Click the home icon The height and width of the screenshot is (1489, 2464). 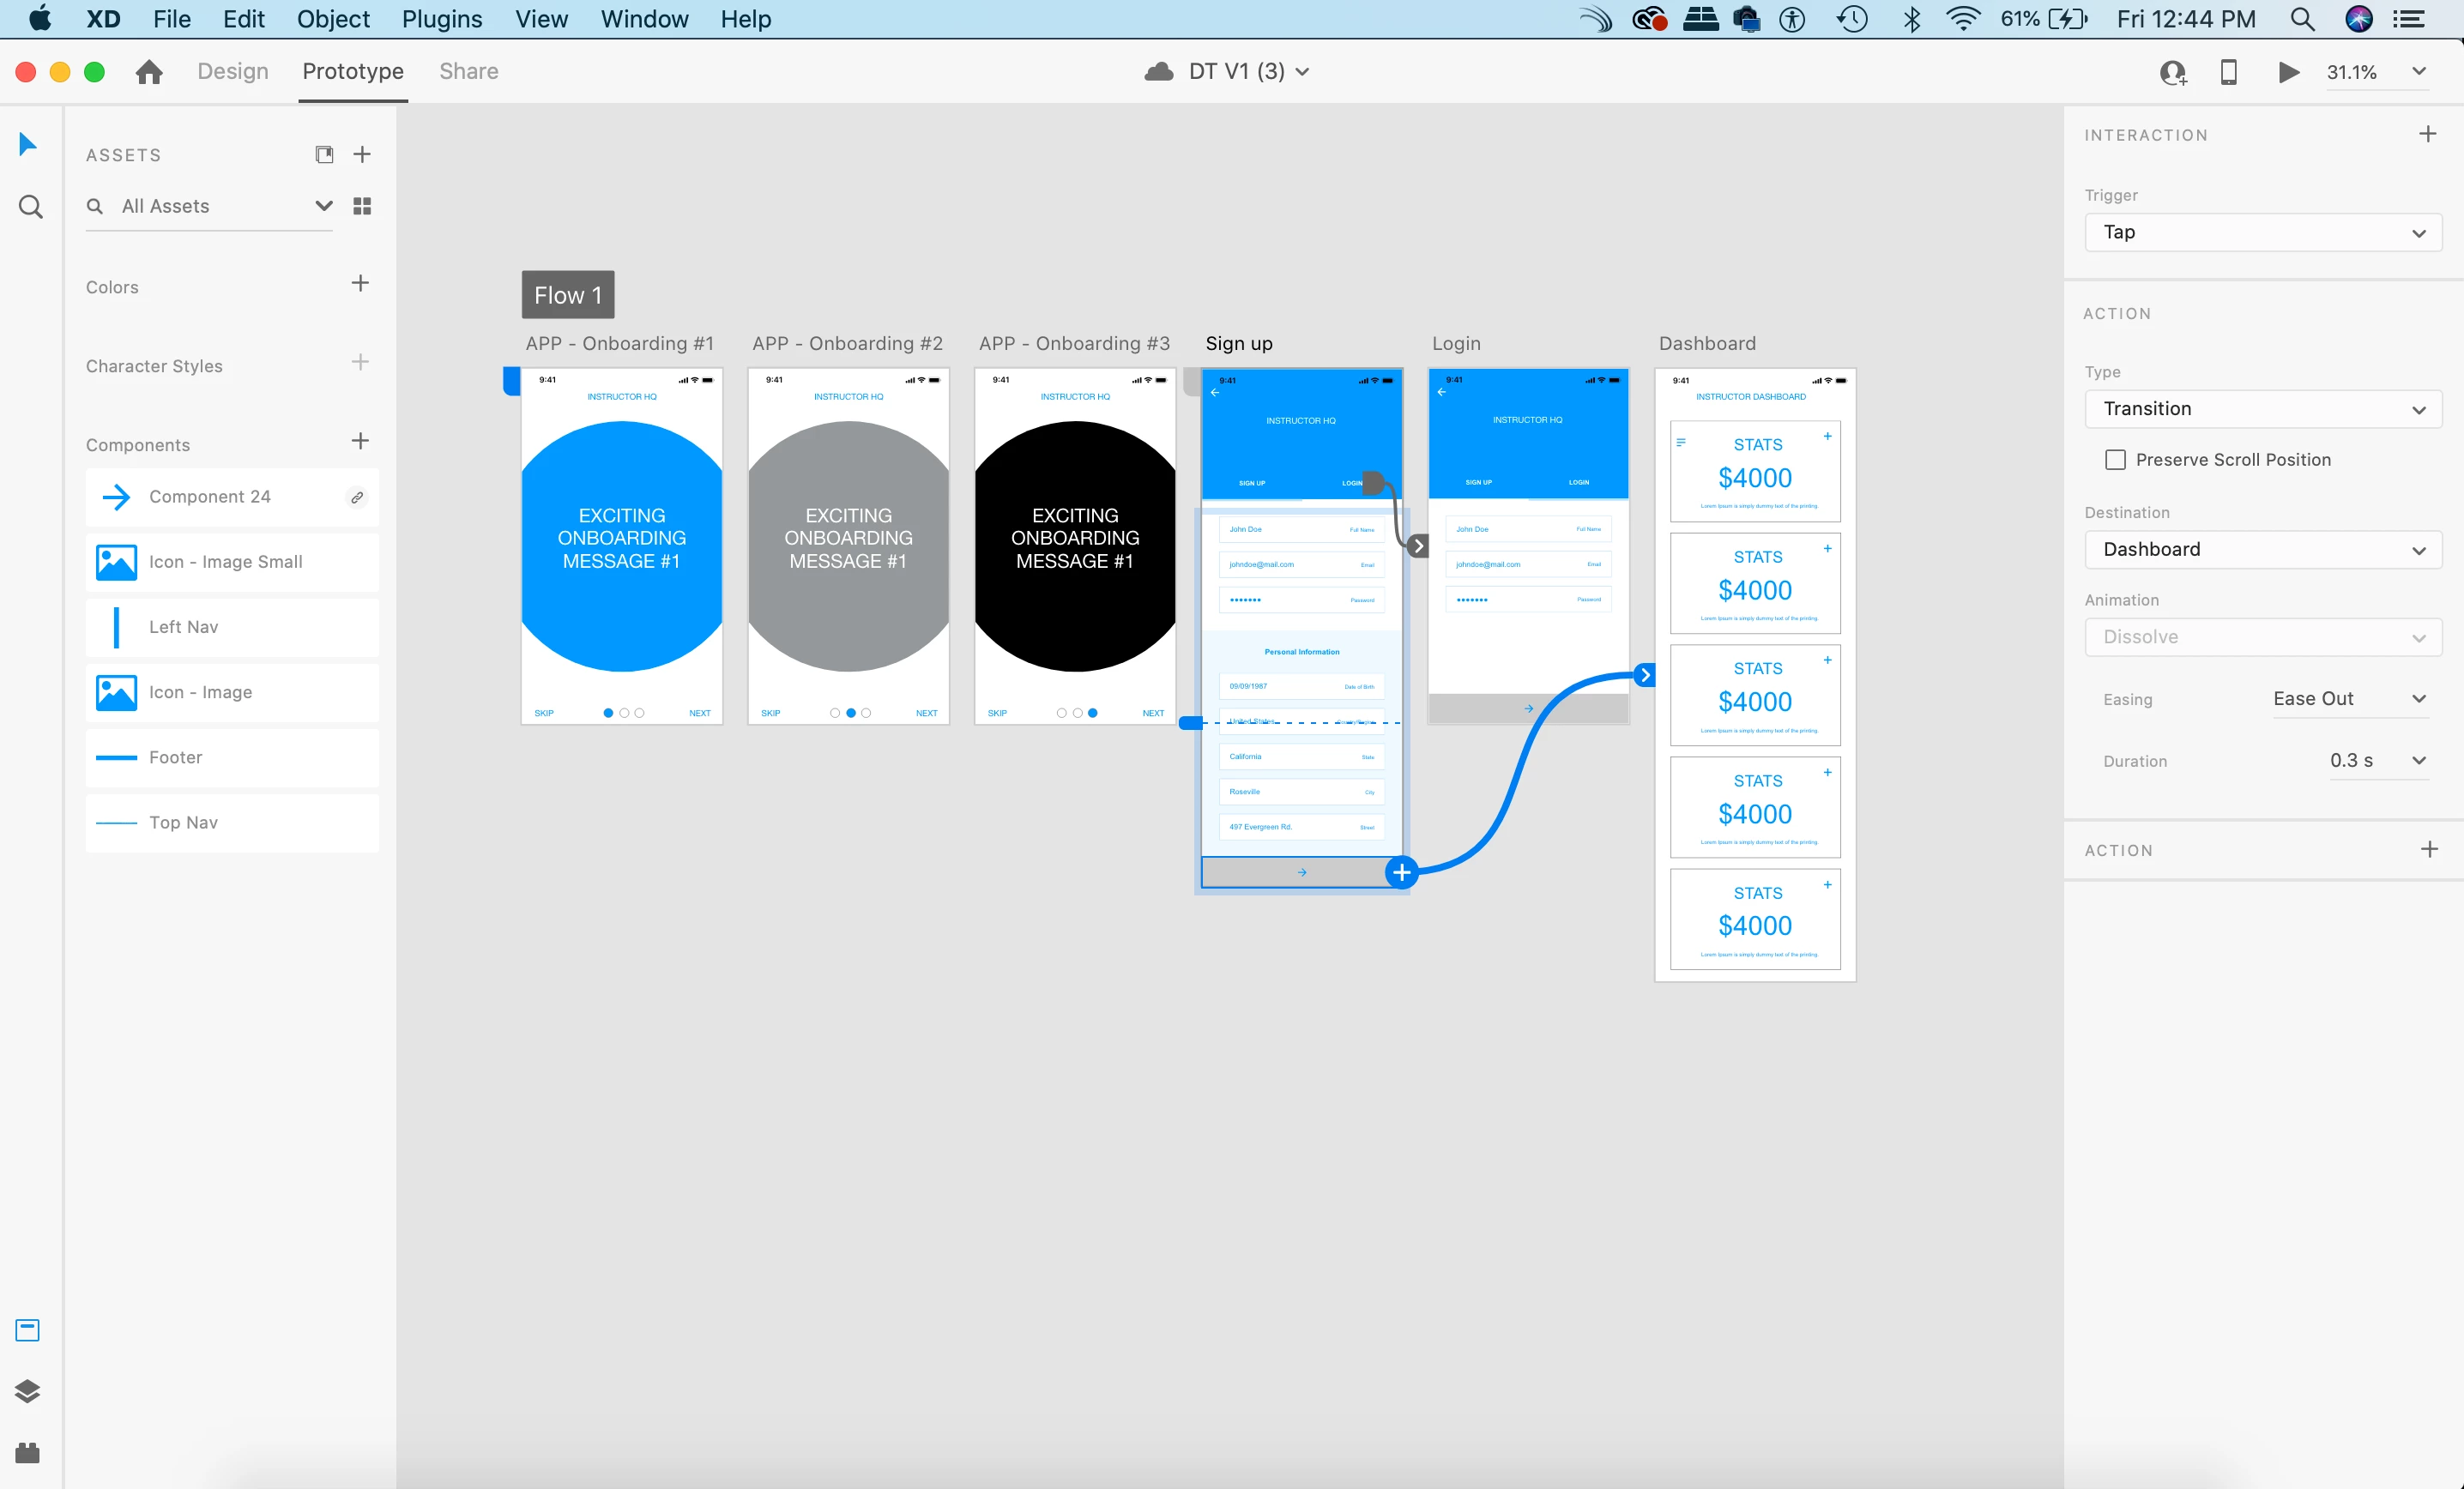149,72
